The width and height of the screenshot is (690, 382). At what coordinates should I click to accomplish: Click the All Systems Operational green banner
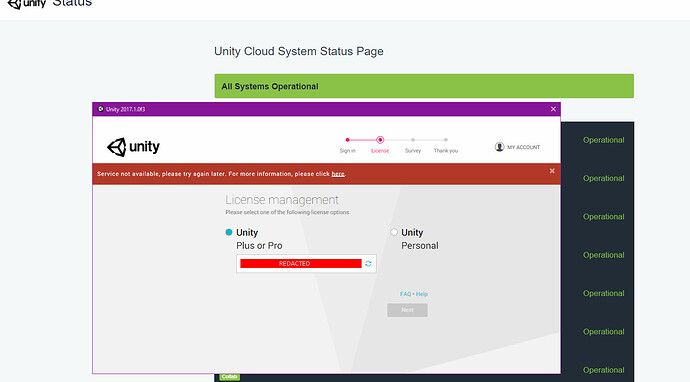click(x=424, y=86)
